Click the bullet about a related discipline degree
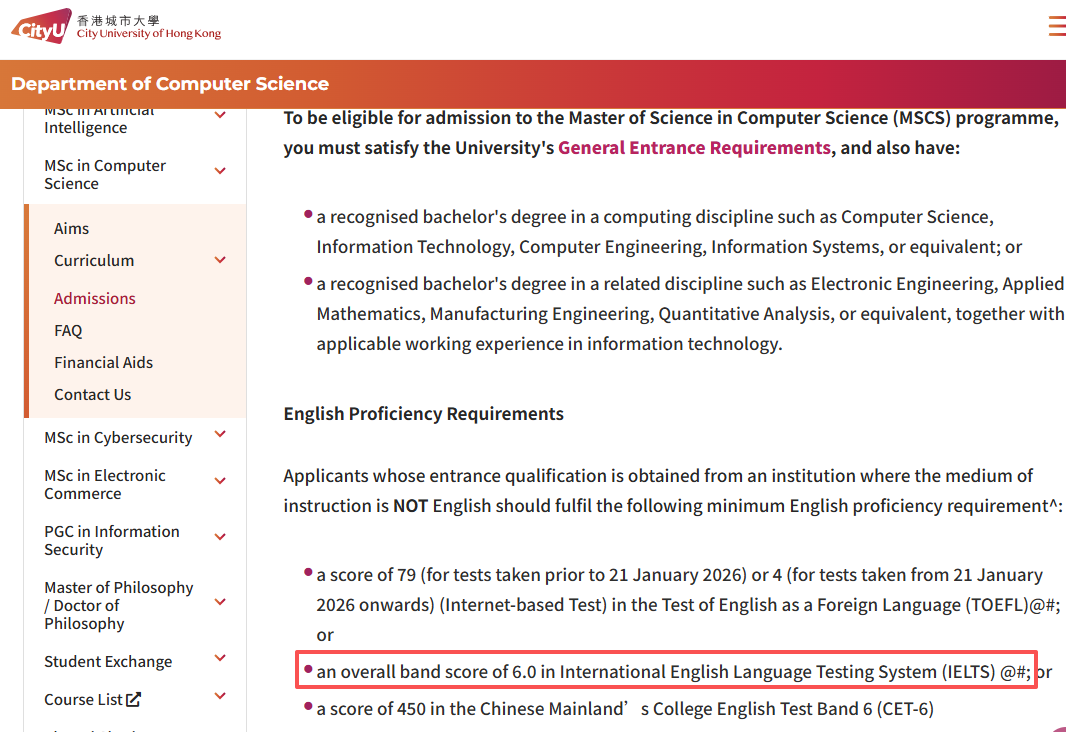Image resolution: width=1066 pixels, height=732 pixels. (690, 313)
